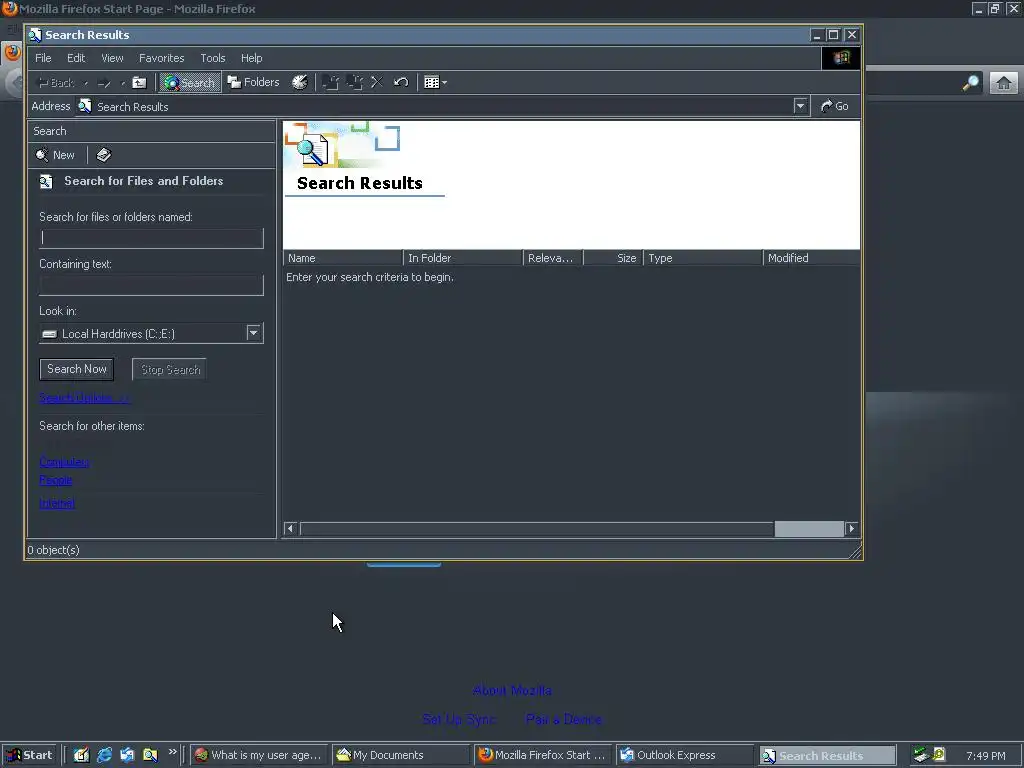Start a New search in the Search pane
Screen dimensions: 1024x768
point(56,155)
